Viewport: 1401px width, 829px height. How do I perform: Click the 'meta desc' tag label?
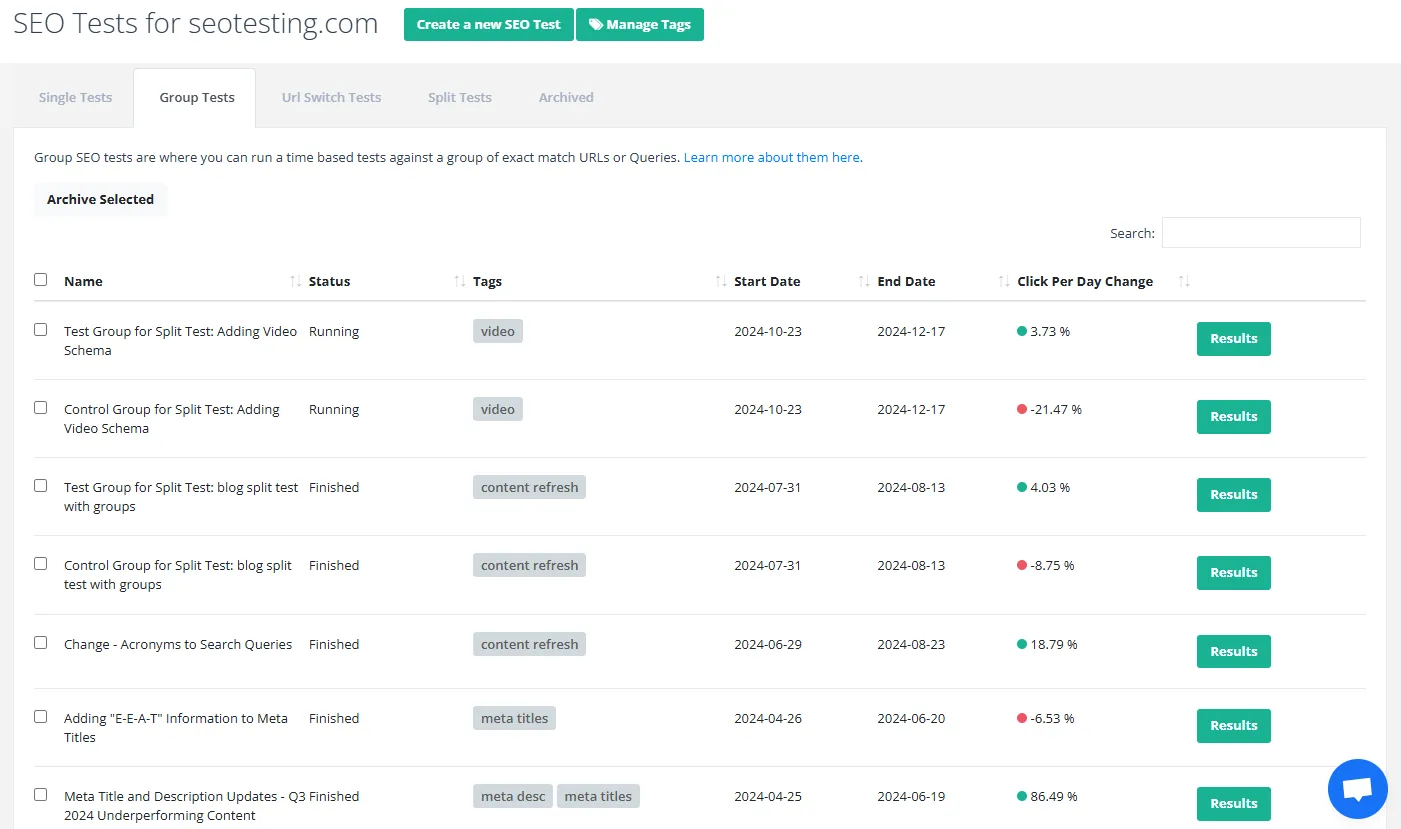[x=513, y=797]
